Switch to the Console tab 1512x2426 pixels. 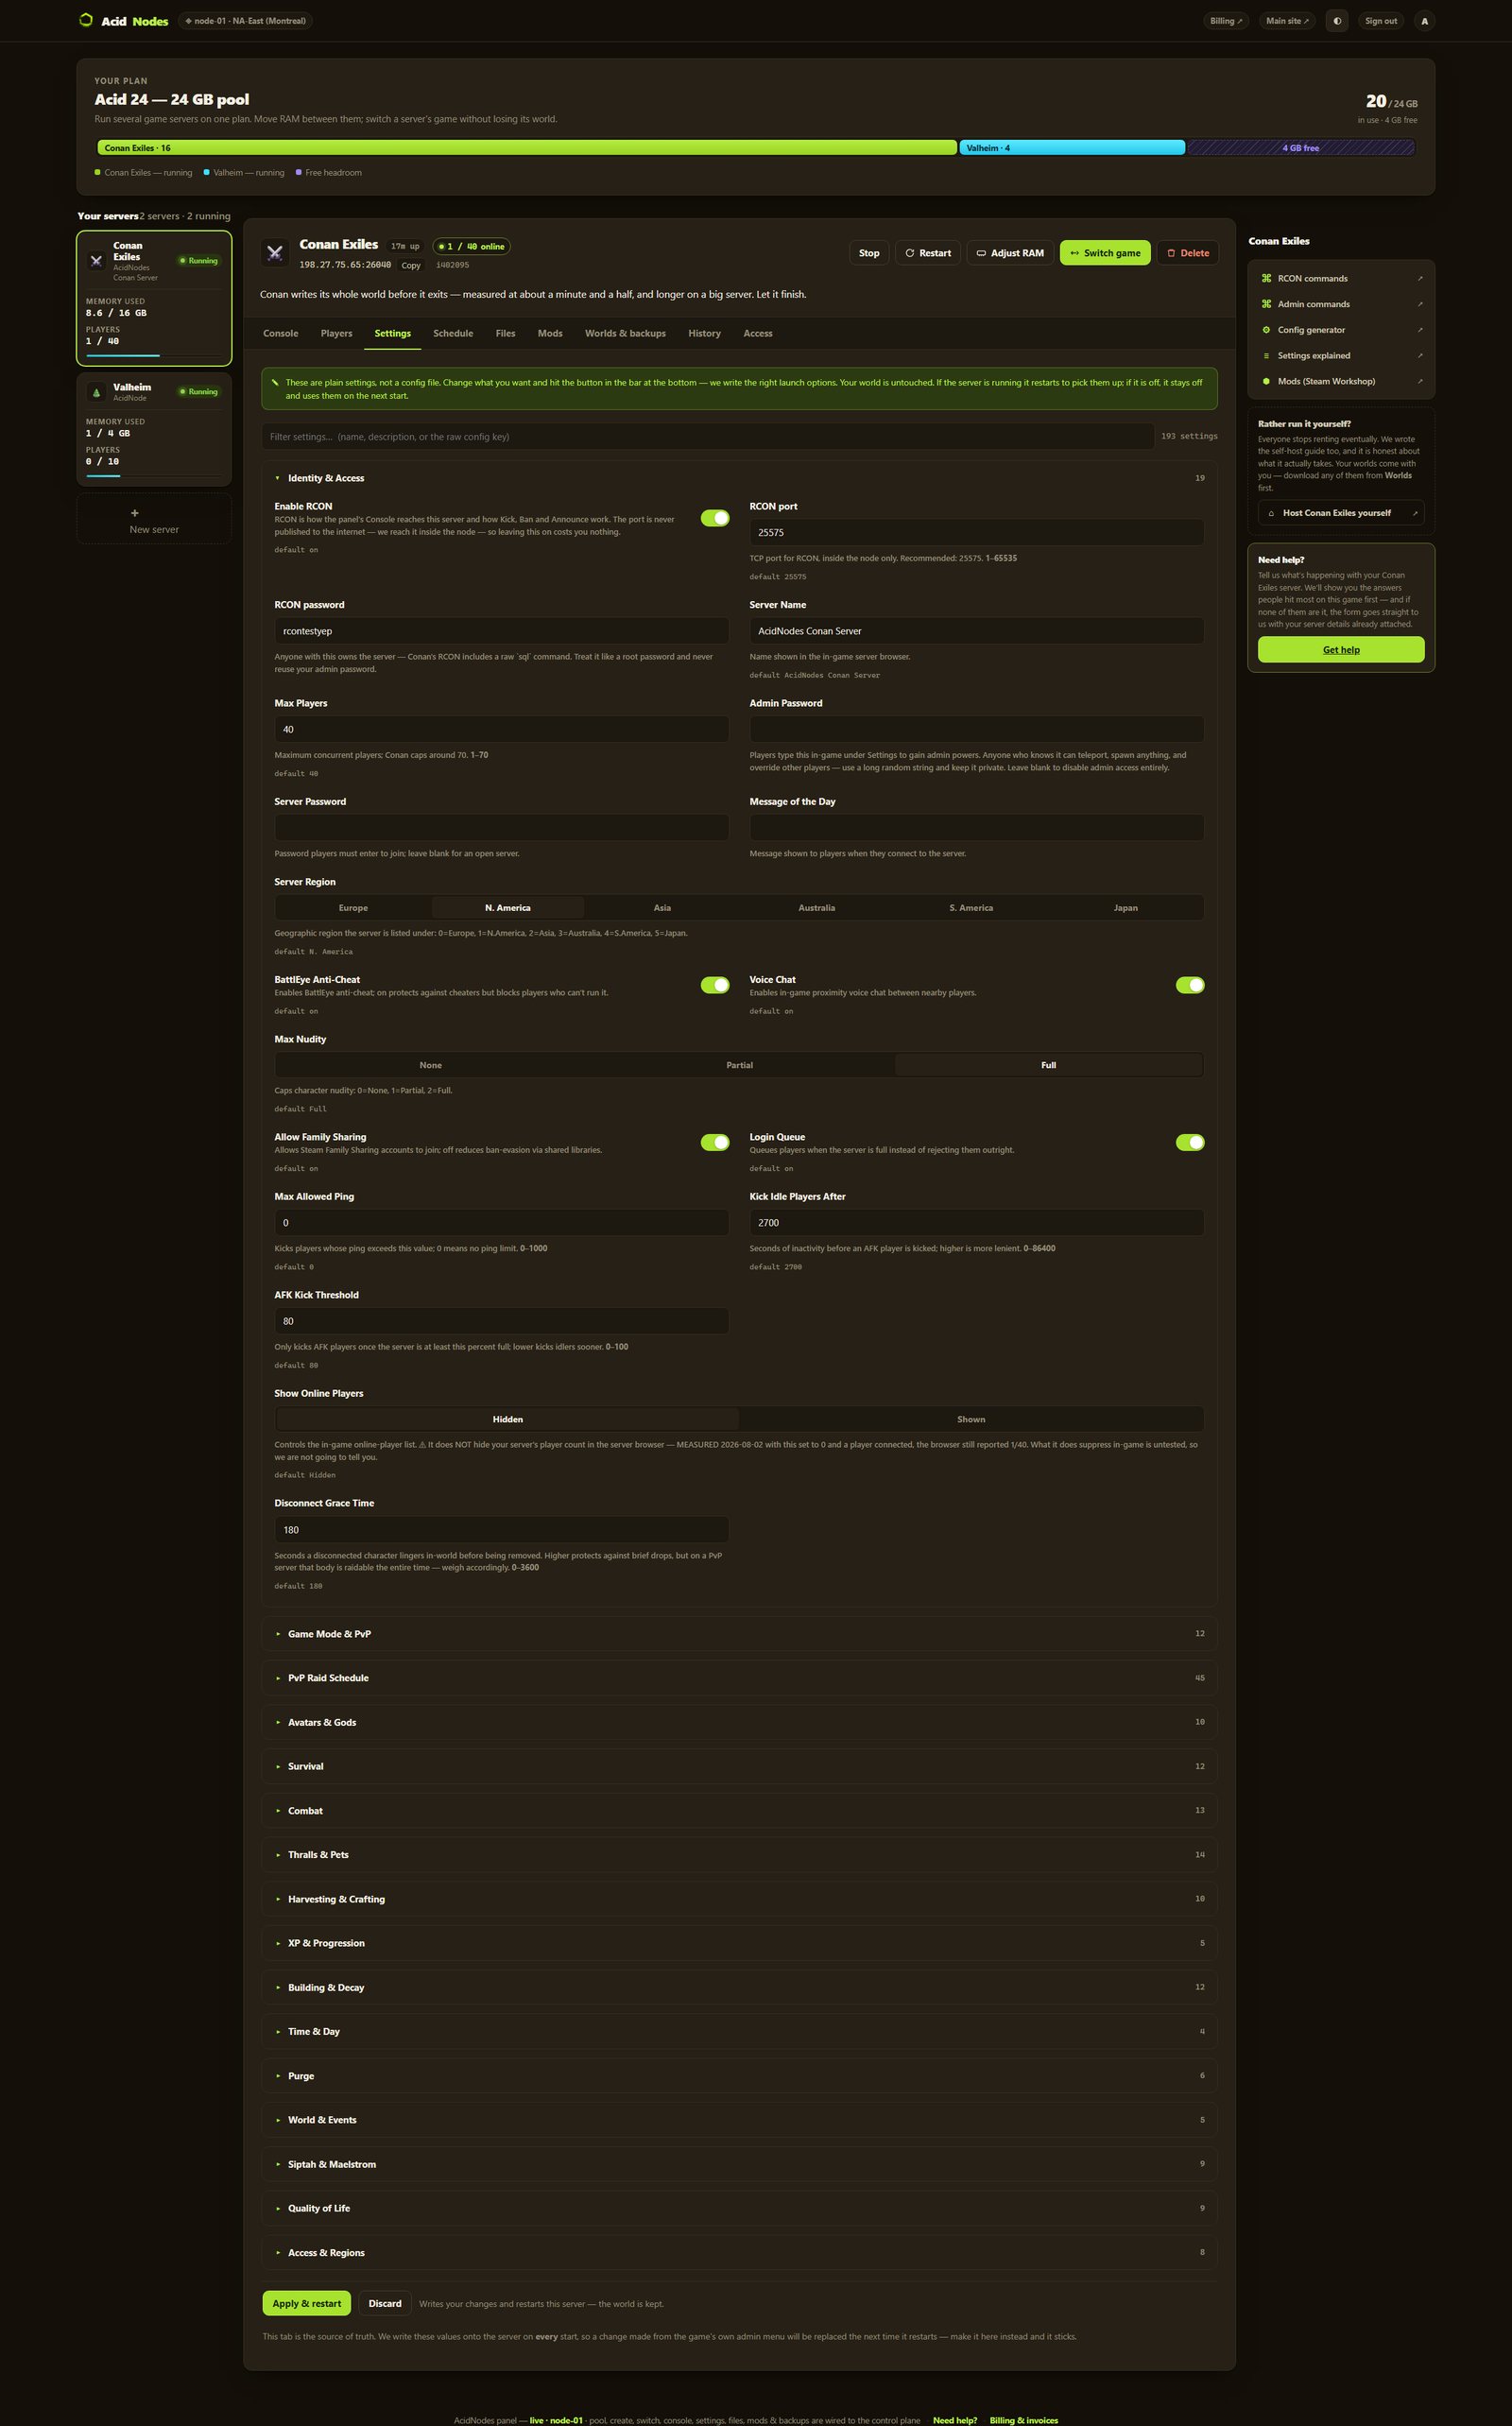(280, 334)
